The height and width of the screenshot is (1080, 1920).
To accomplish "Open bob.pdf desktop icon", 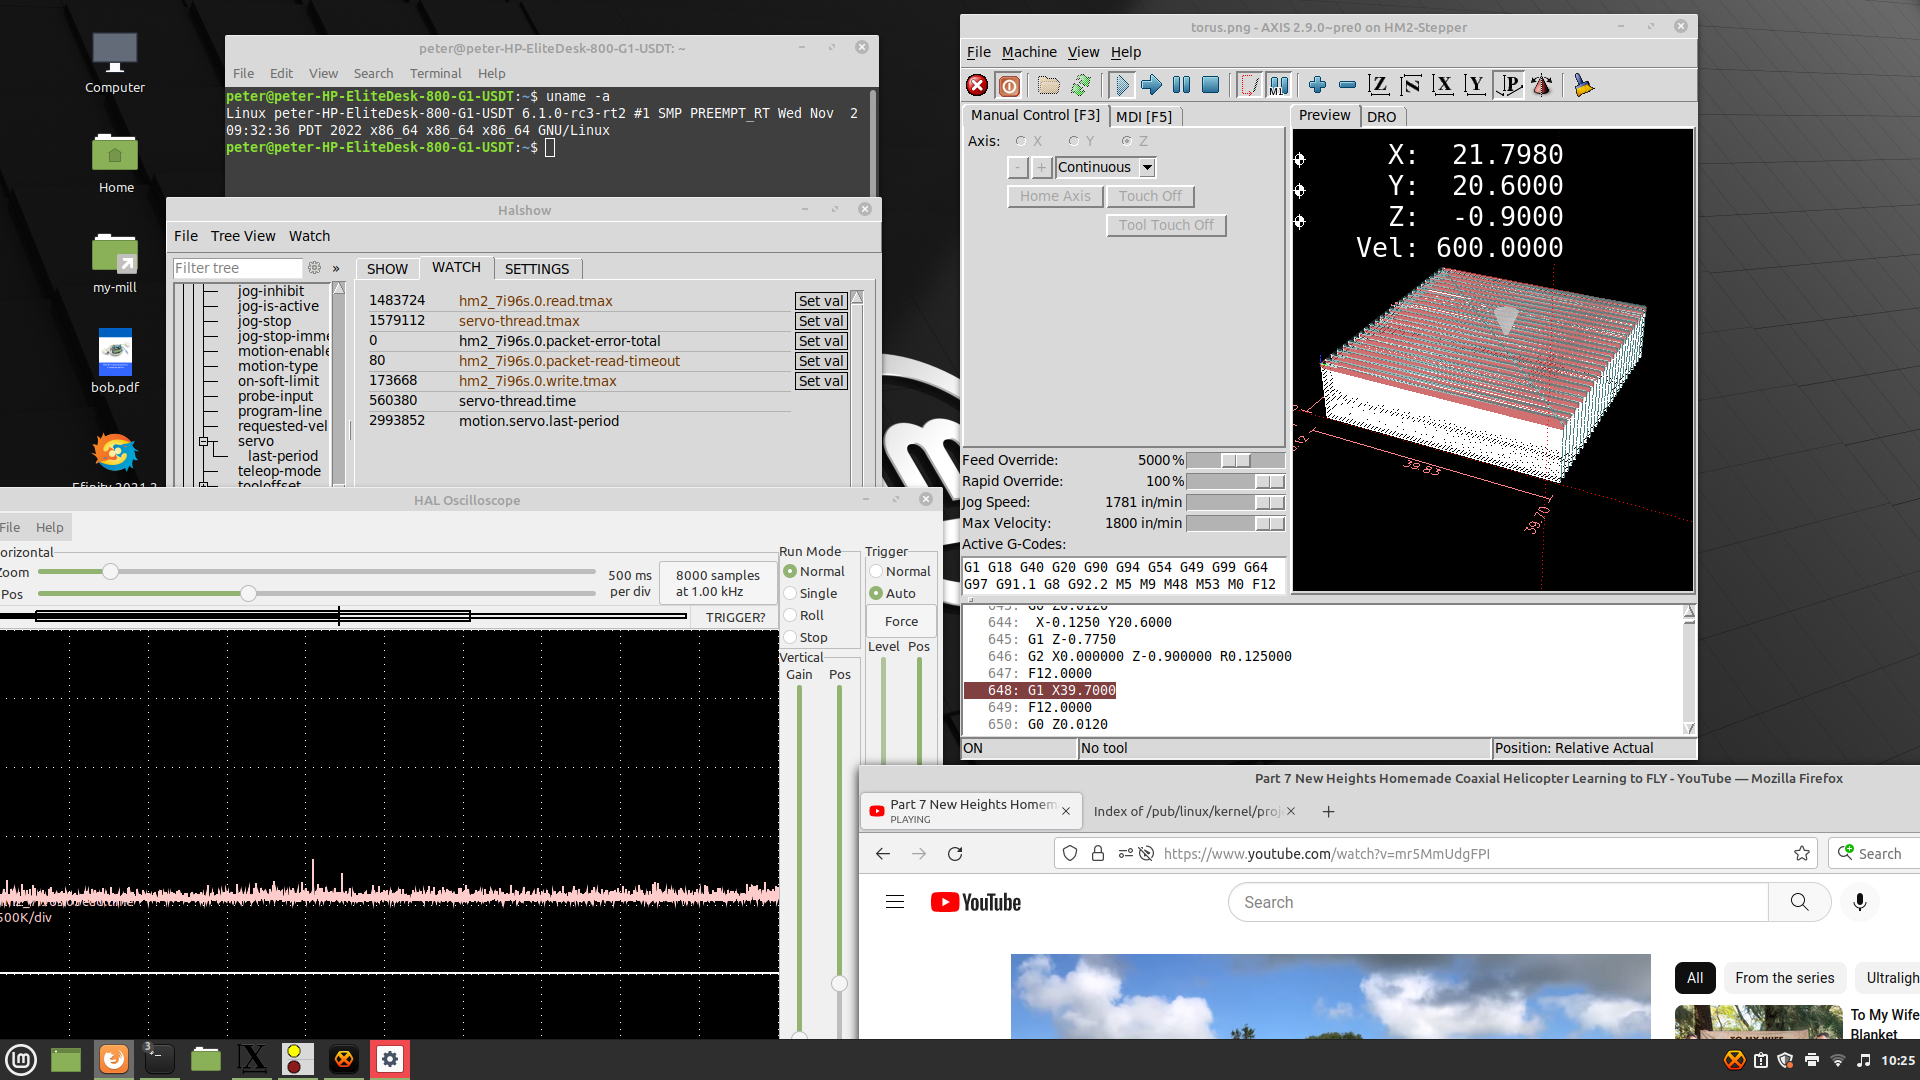I will pyautogui.click(x=115, y=362).
